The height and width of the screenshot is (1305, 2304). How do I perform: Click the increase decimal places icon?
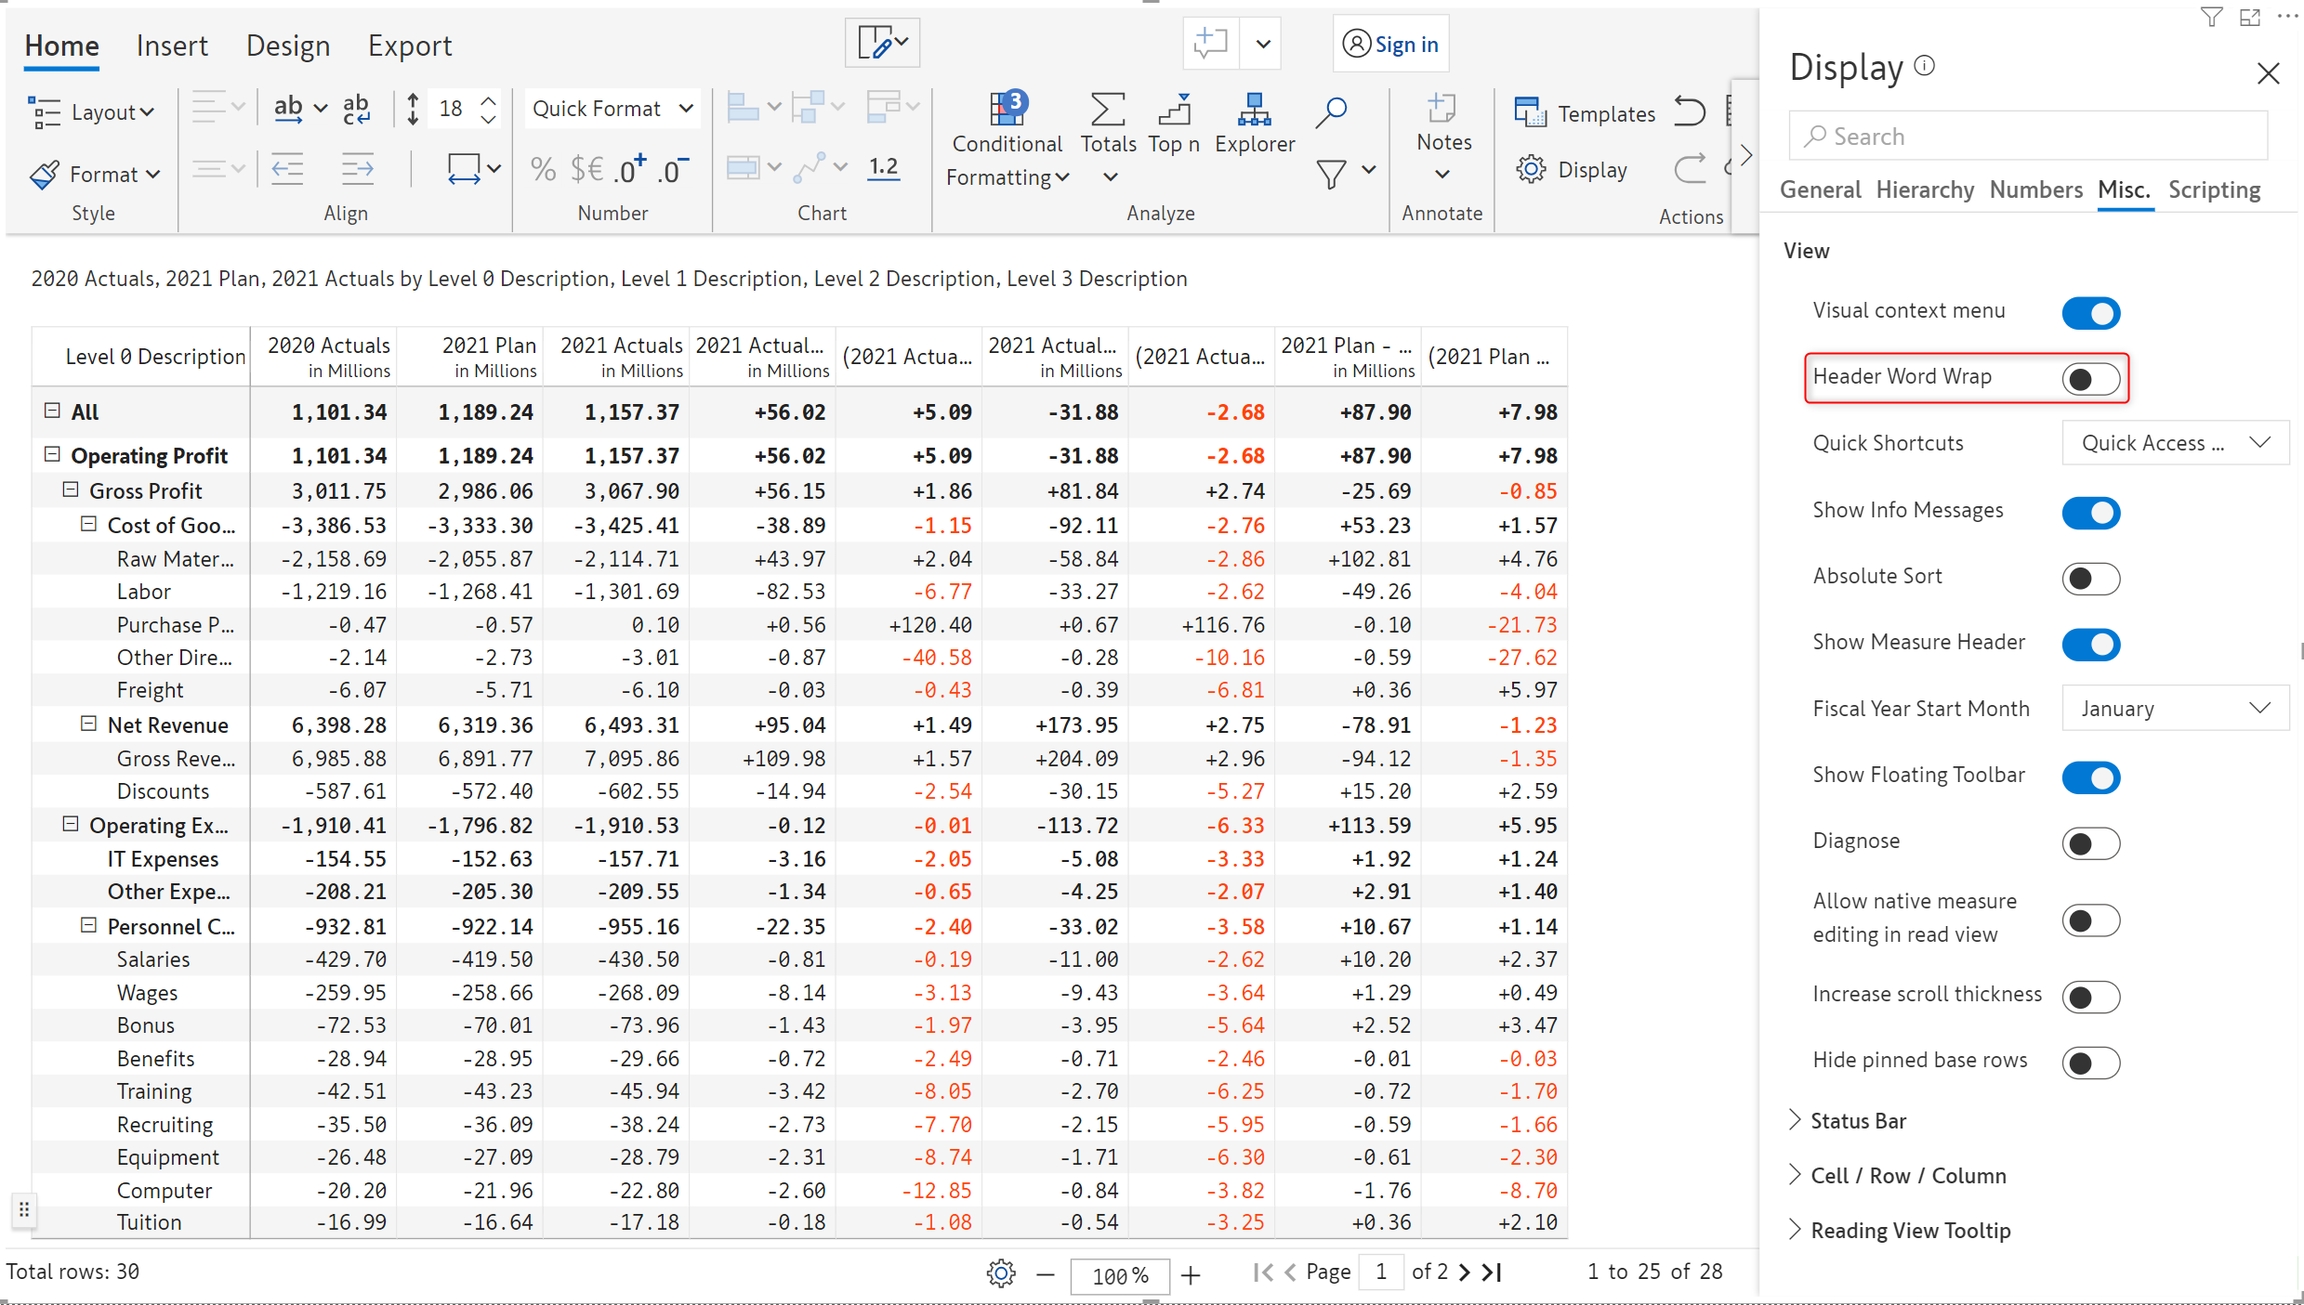click(629, 170)
